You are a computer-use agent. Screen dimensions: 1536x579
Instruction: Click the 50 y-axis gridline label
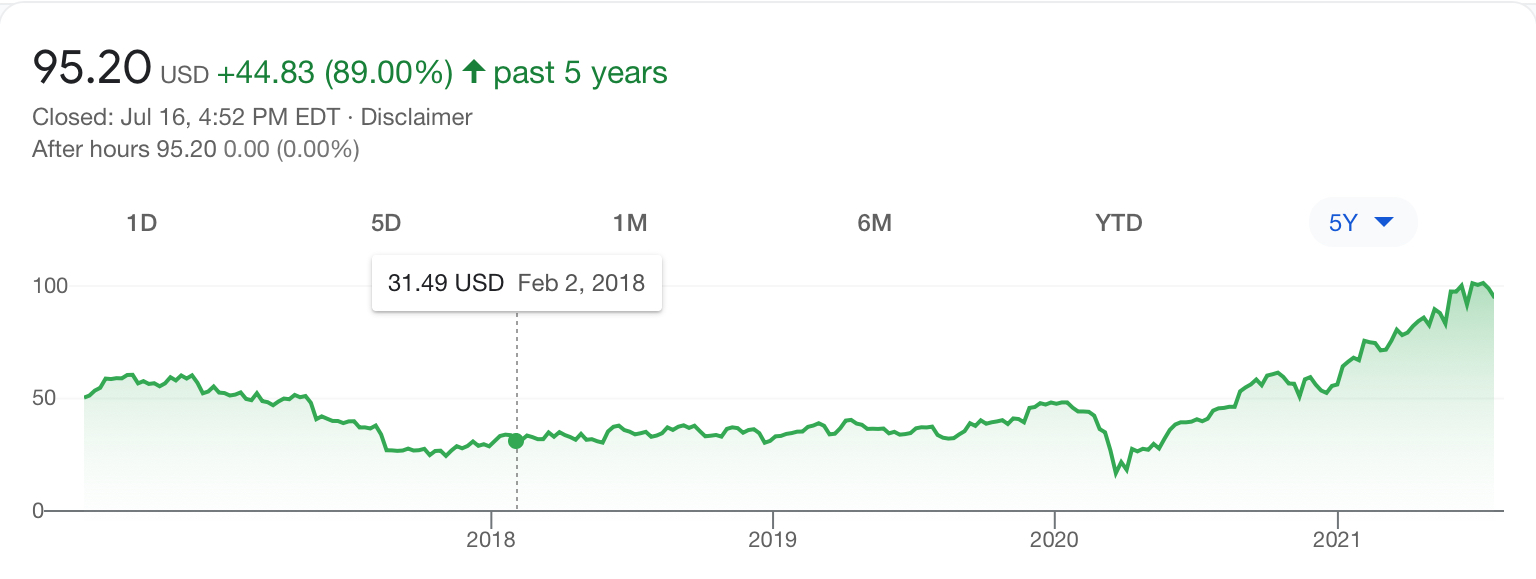[x=44, y=398]
